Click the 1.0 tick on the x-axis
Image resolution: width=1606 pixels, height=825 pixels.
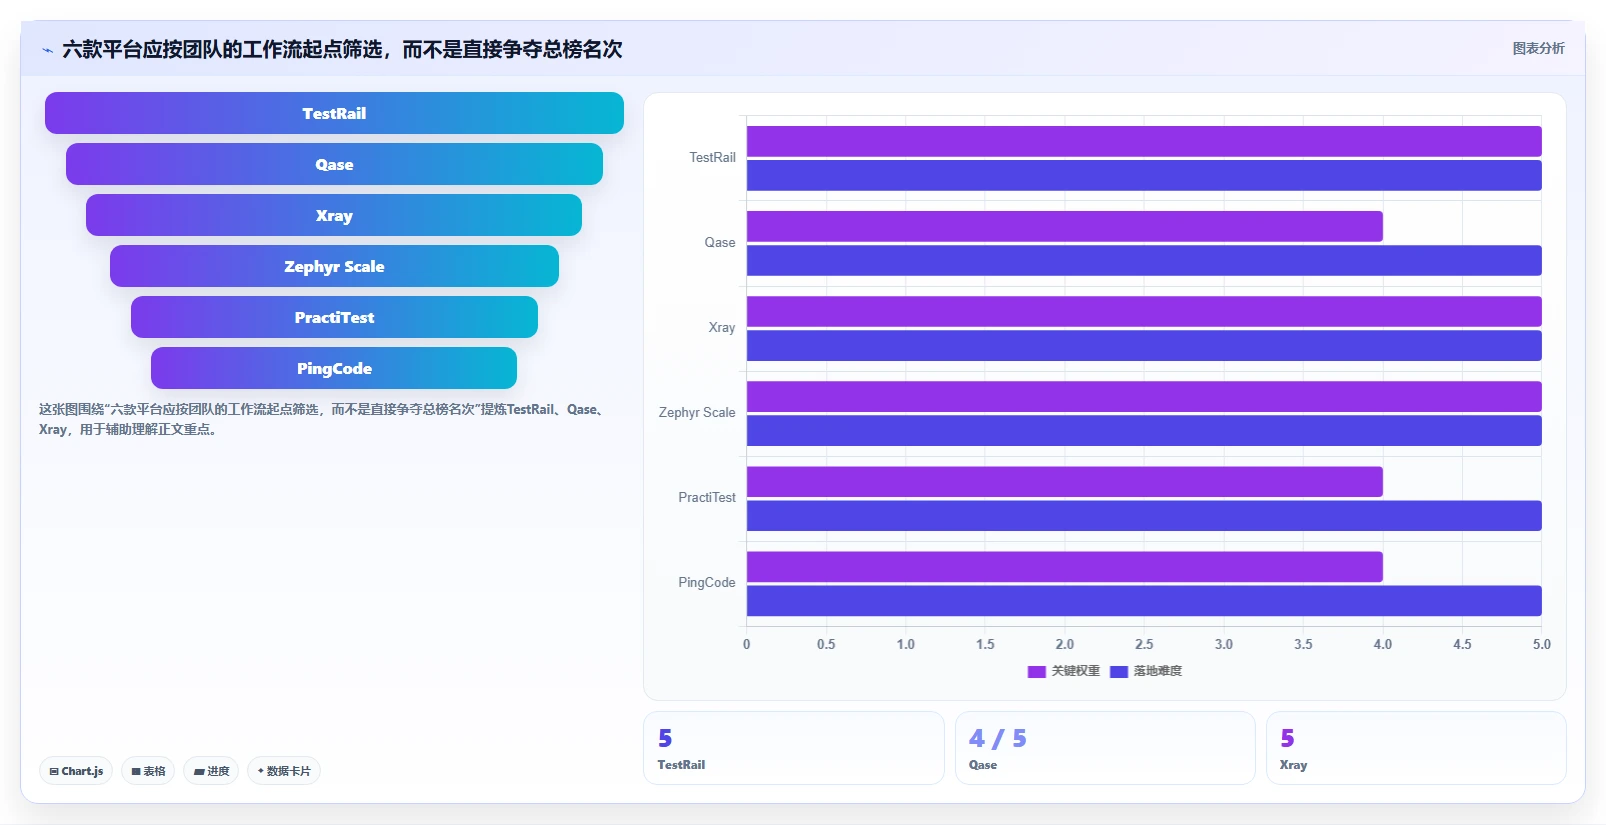click(906, 644)
